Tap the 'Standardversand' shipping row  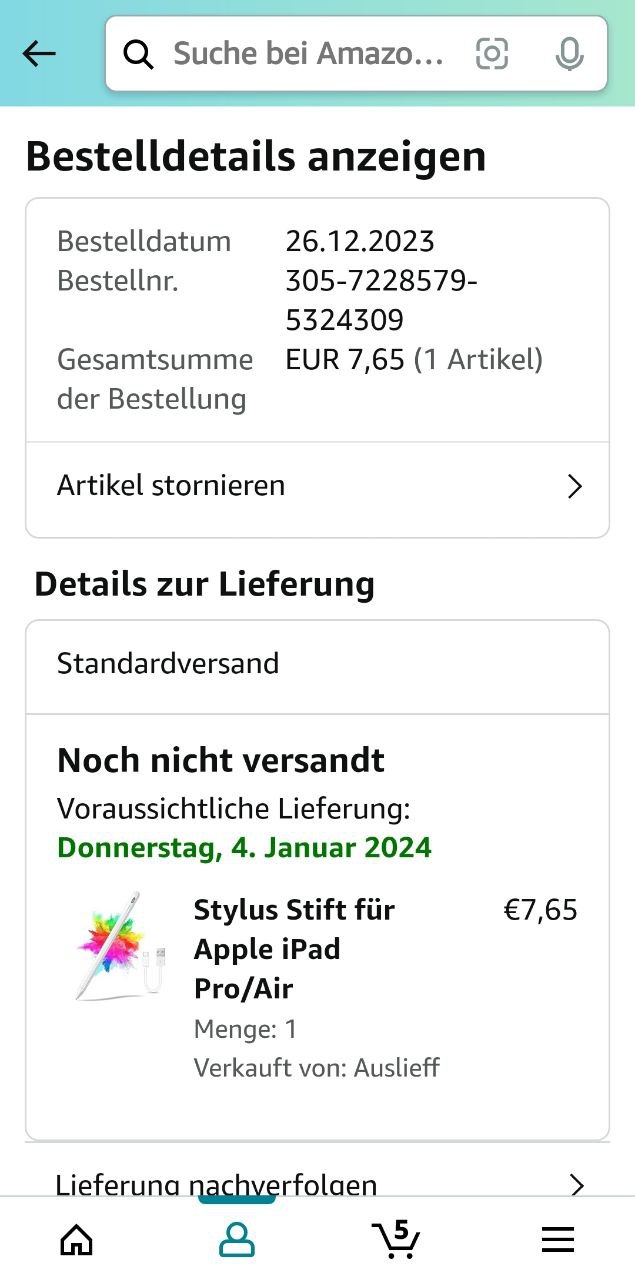point(168,664)
